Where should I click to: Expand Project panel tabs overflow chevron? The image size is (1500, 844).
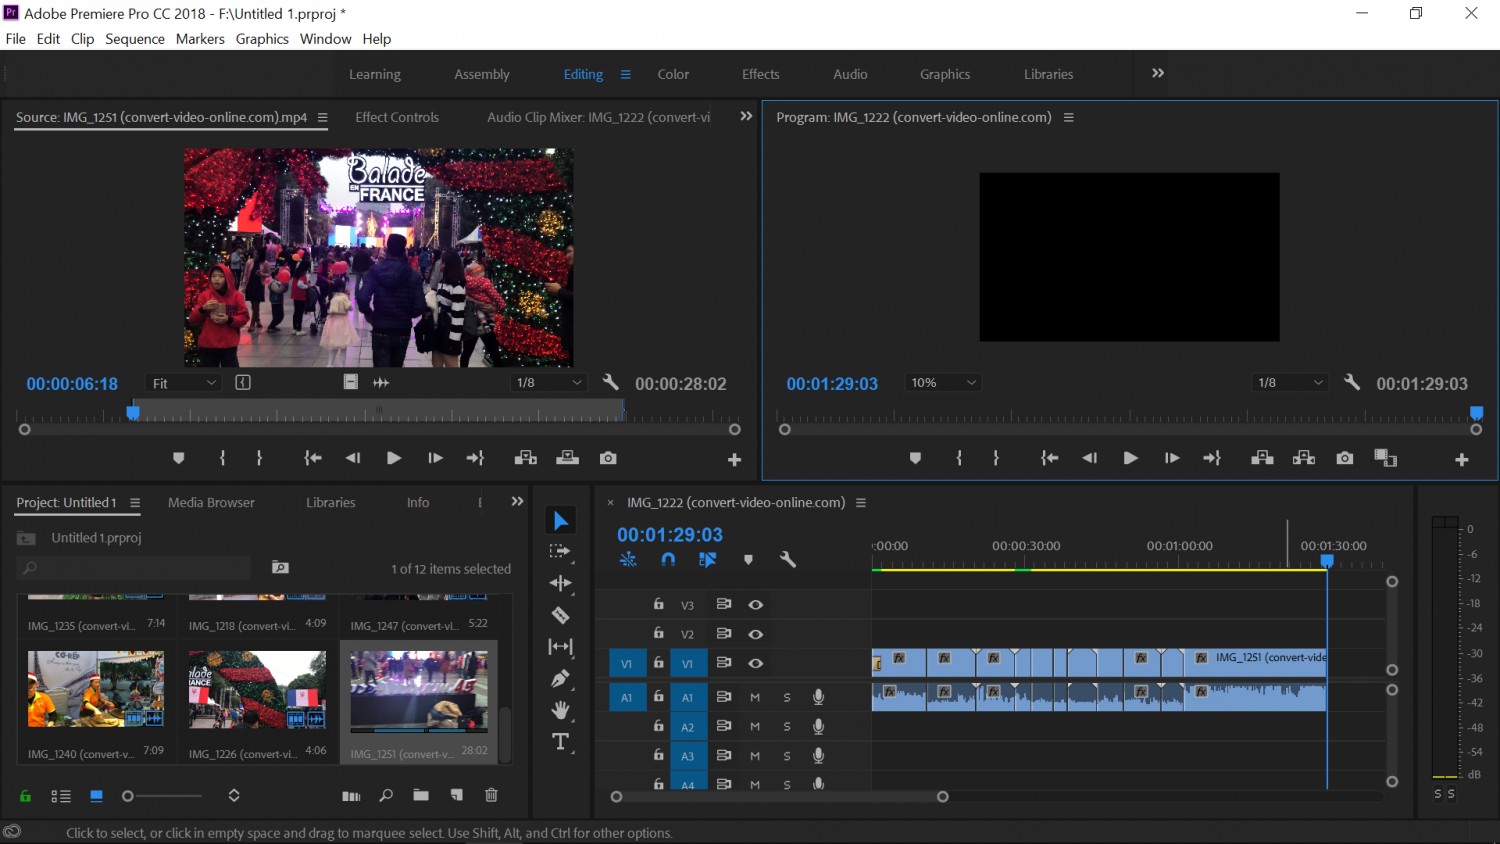(x=517, y=502)
